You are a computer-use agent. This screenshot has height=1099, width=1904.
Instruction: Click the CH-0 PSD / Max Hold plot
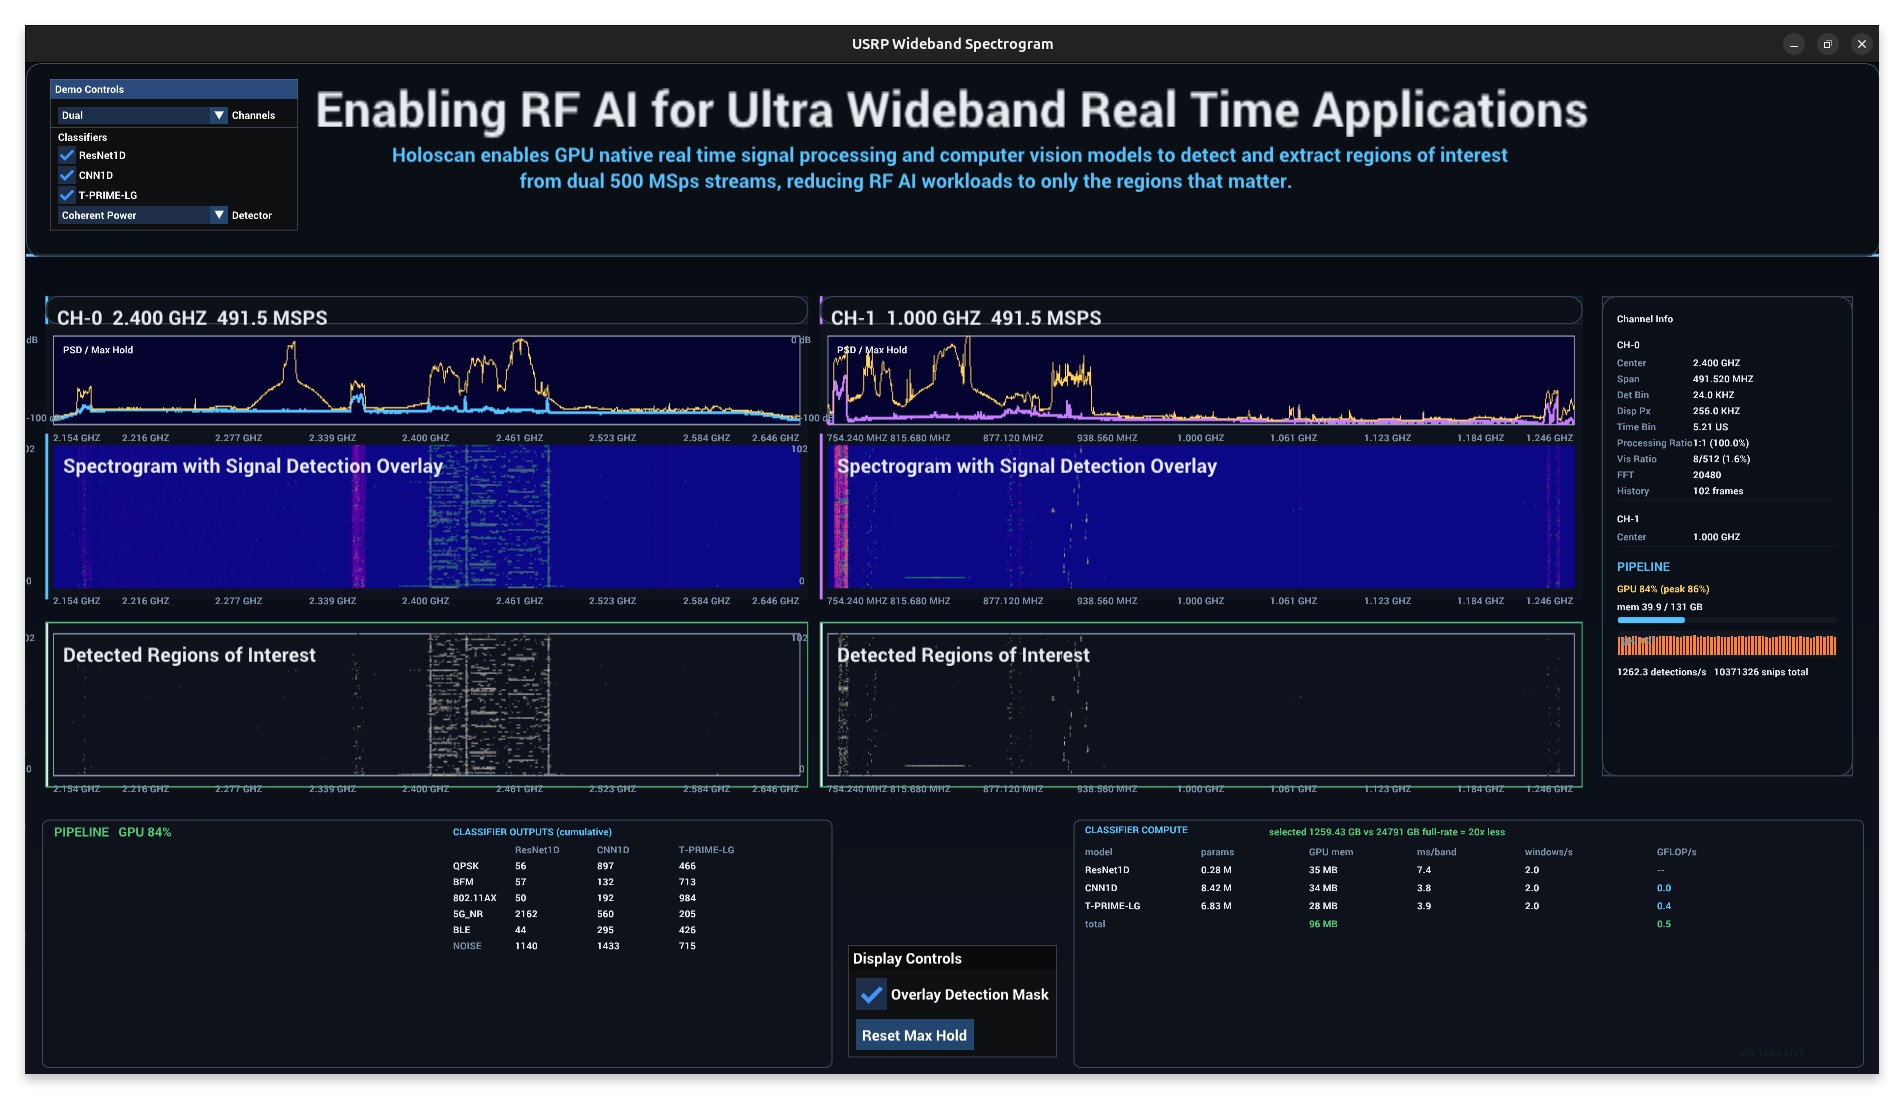point(426,380)
